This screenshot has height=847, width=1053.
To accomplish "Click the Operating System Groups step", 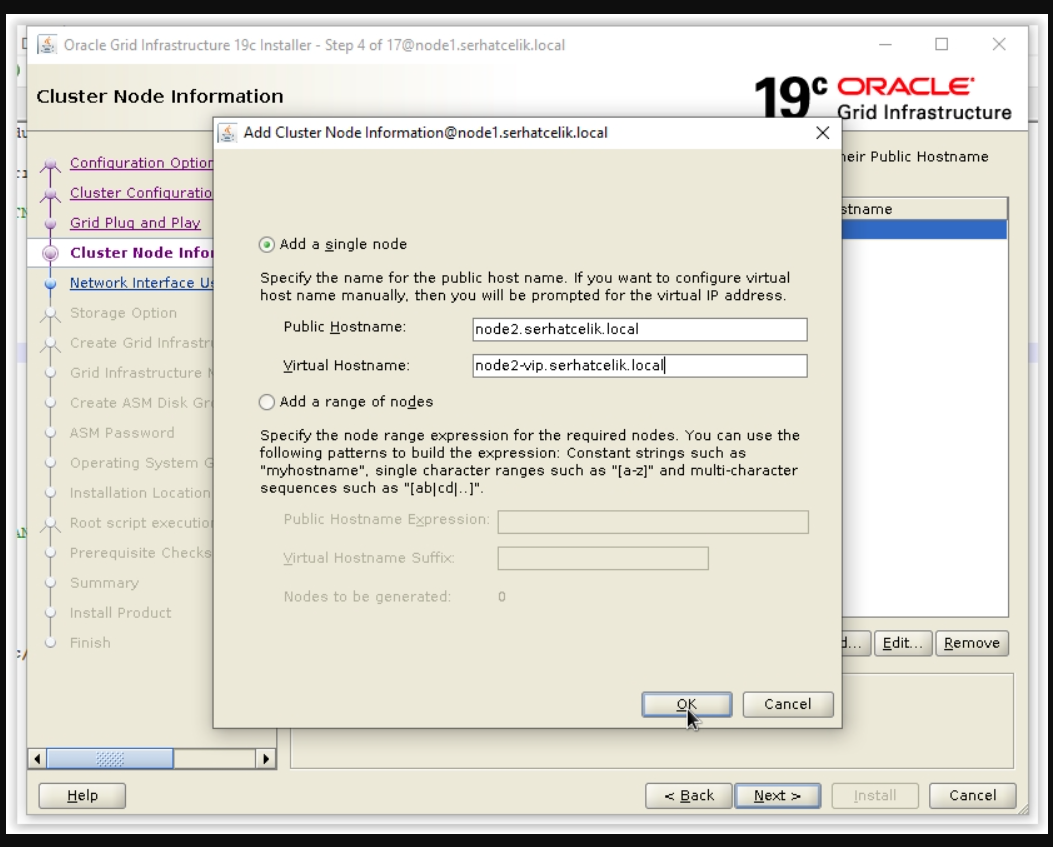I will click(141, 463).
